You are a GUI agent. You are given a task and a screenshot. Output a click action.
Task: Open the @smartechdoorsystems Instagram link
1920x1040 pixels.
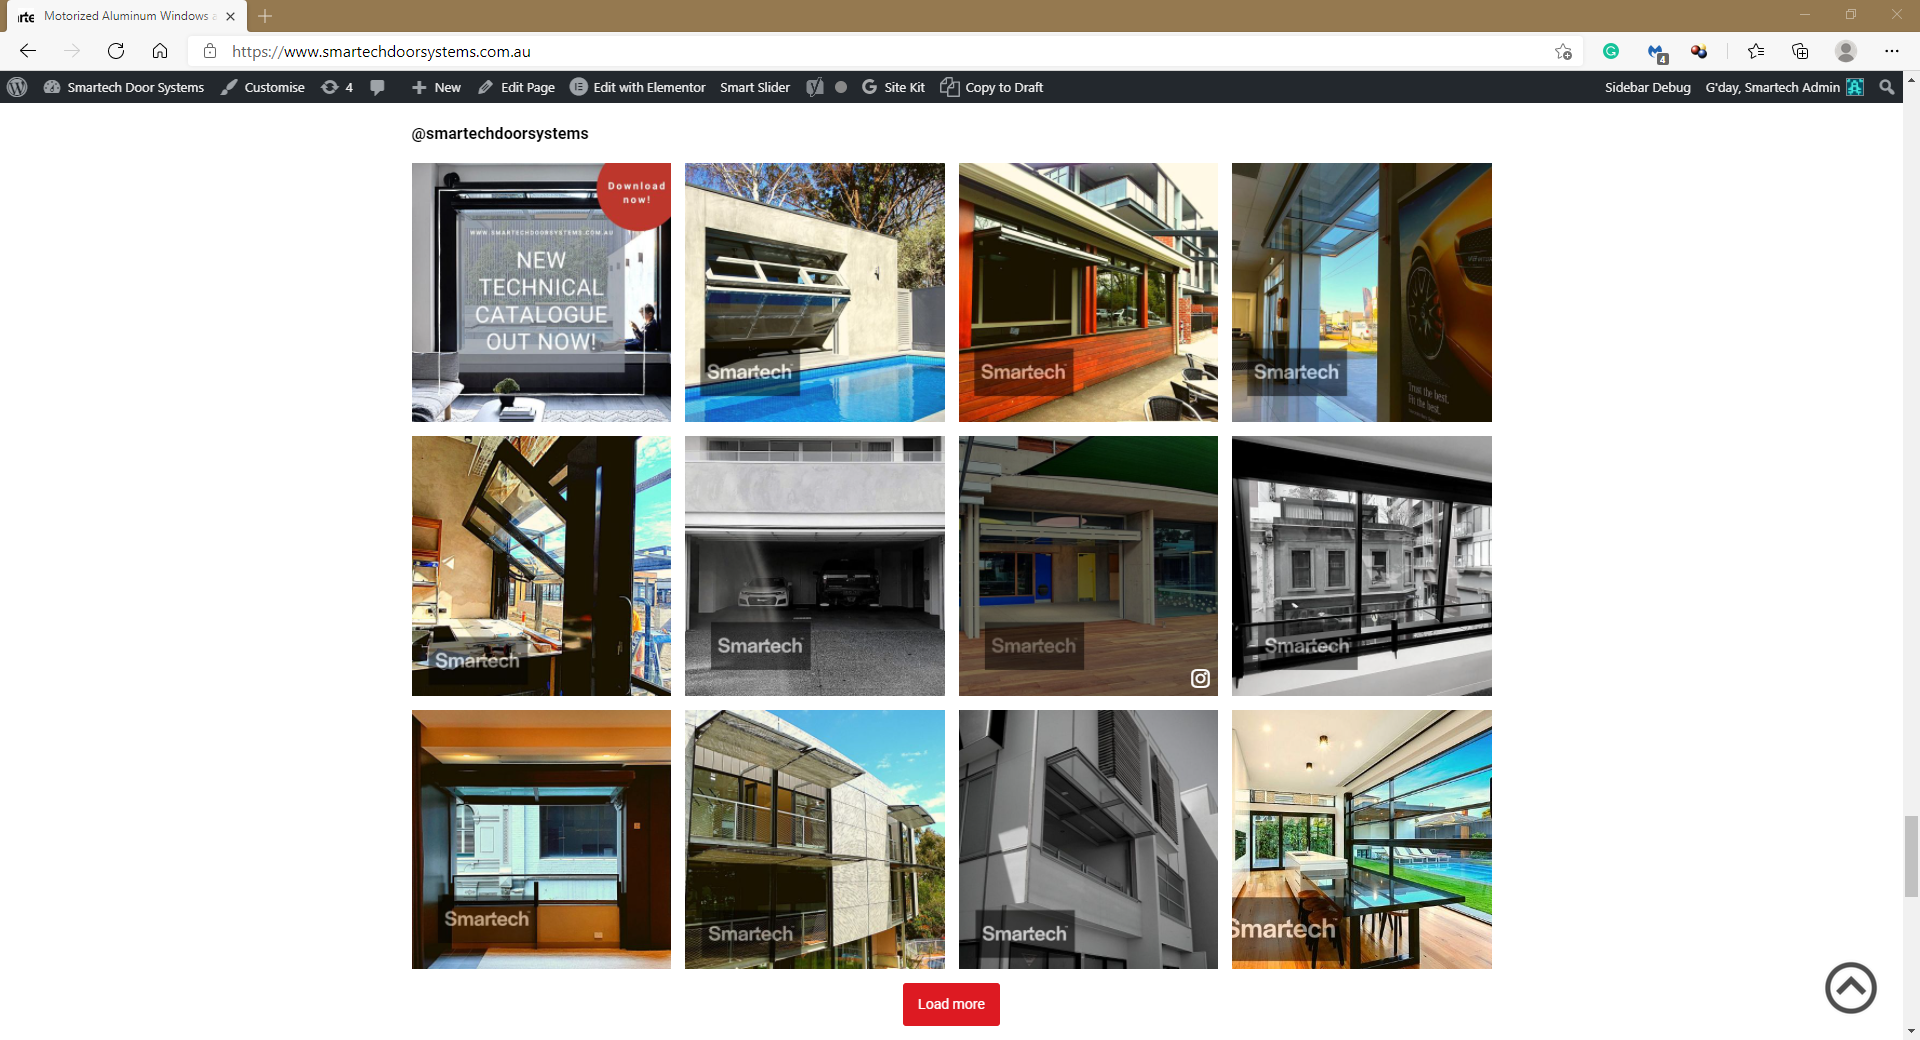coord(500,133)
